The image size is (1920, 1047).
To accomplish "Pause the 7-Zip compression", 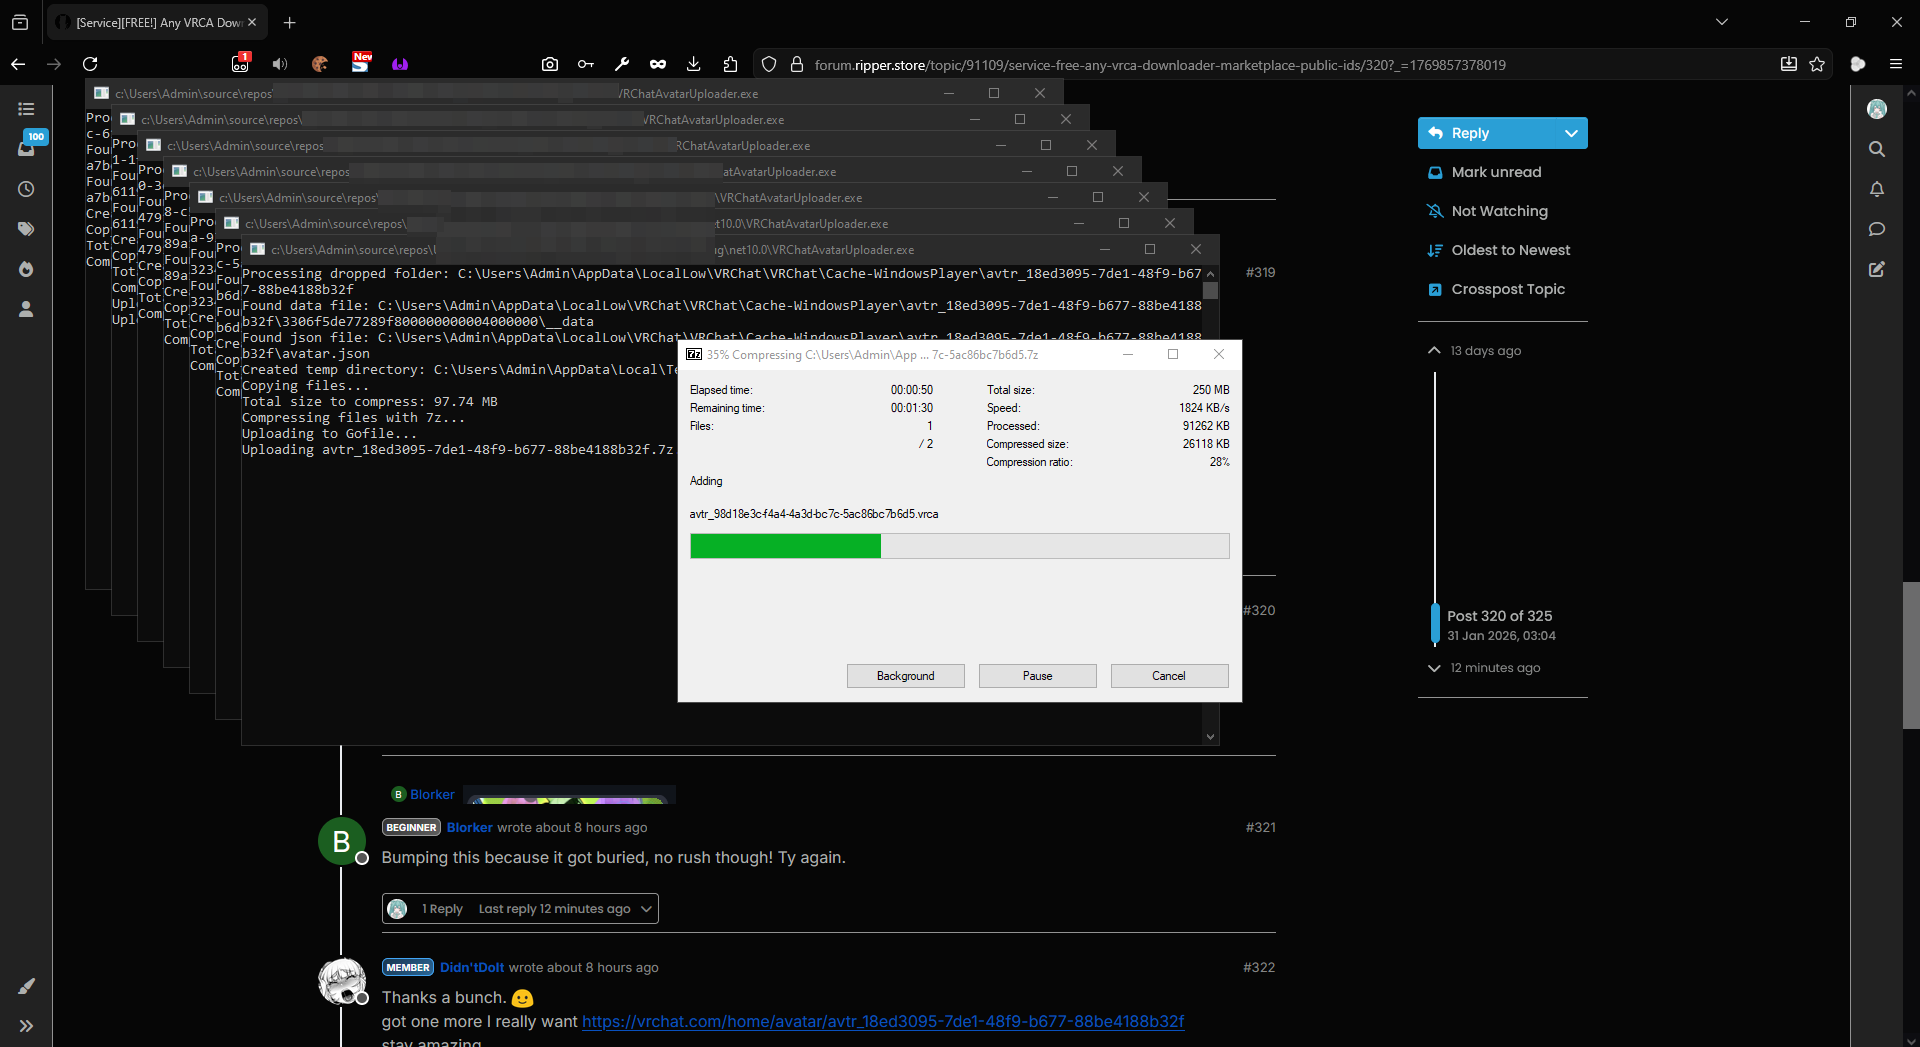I will coord(1038,676).
